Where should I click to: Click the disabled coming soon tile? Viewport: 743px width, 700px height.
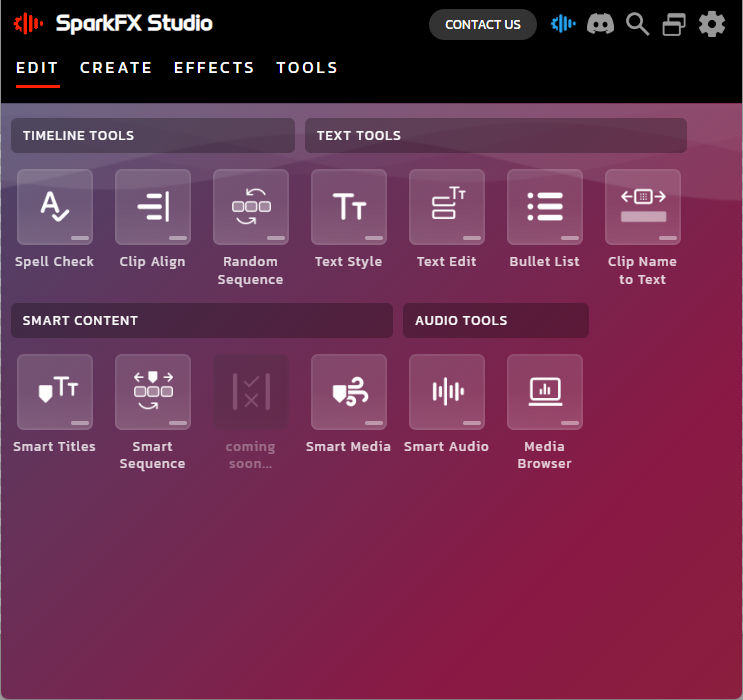[251, 392]
